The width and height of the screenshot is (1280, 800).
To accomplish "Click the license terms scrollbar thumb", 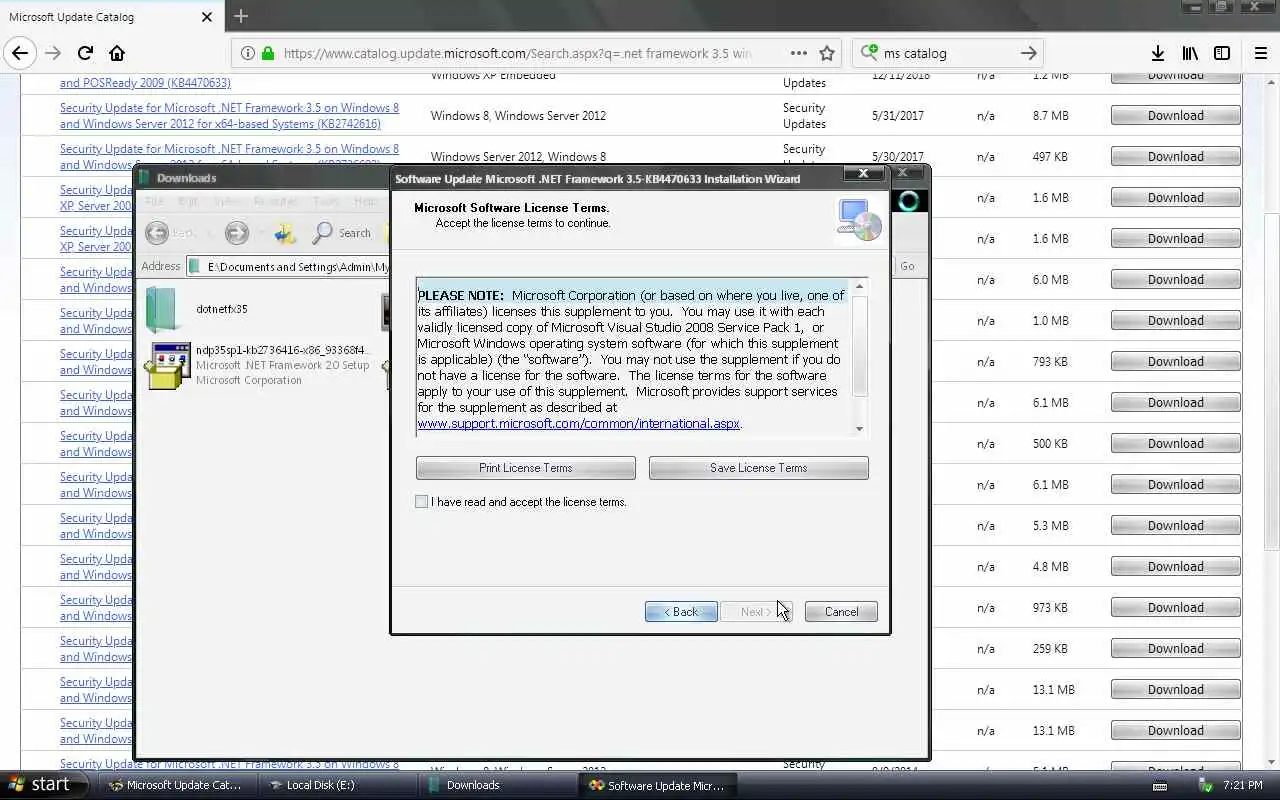I will click(859, 346).
